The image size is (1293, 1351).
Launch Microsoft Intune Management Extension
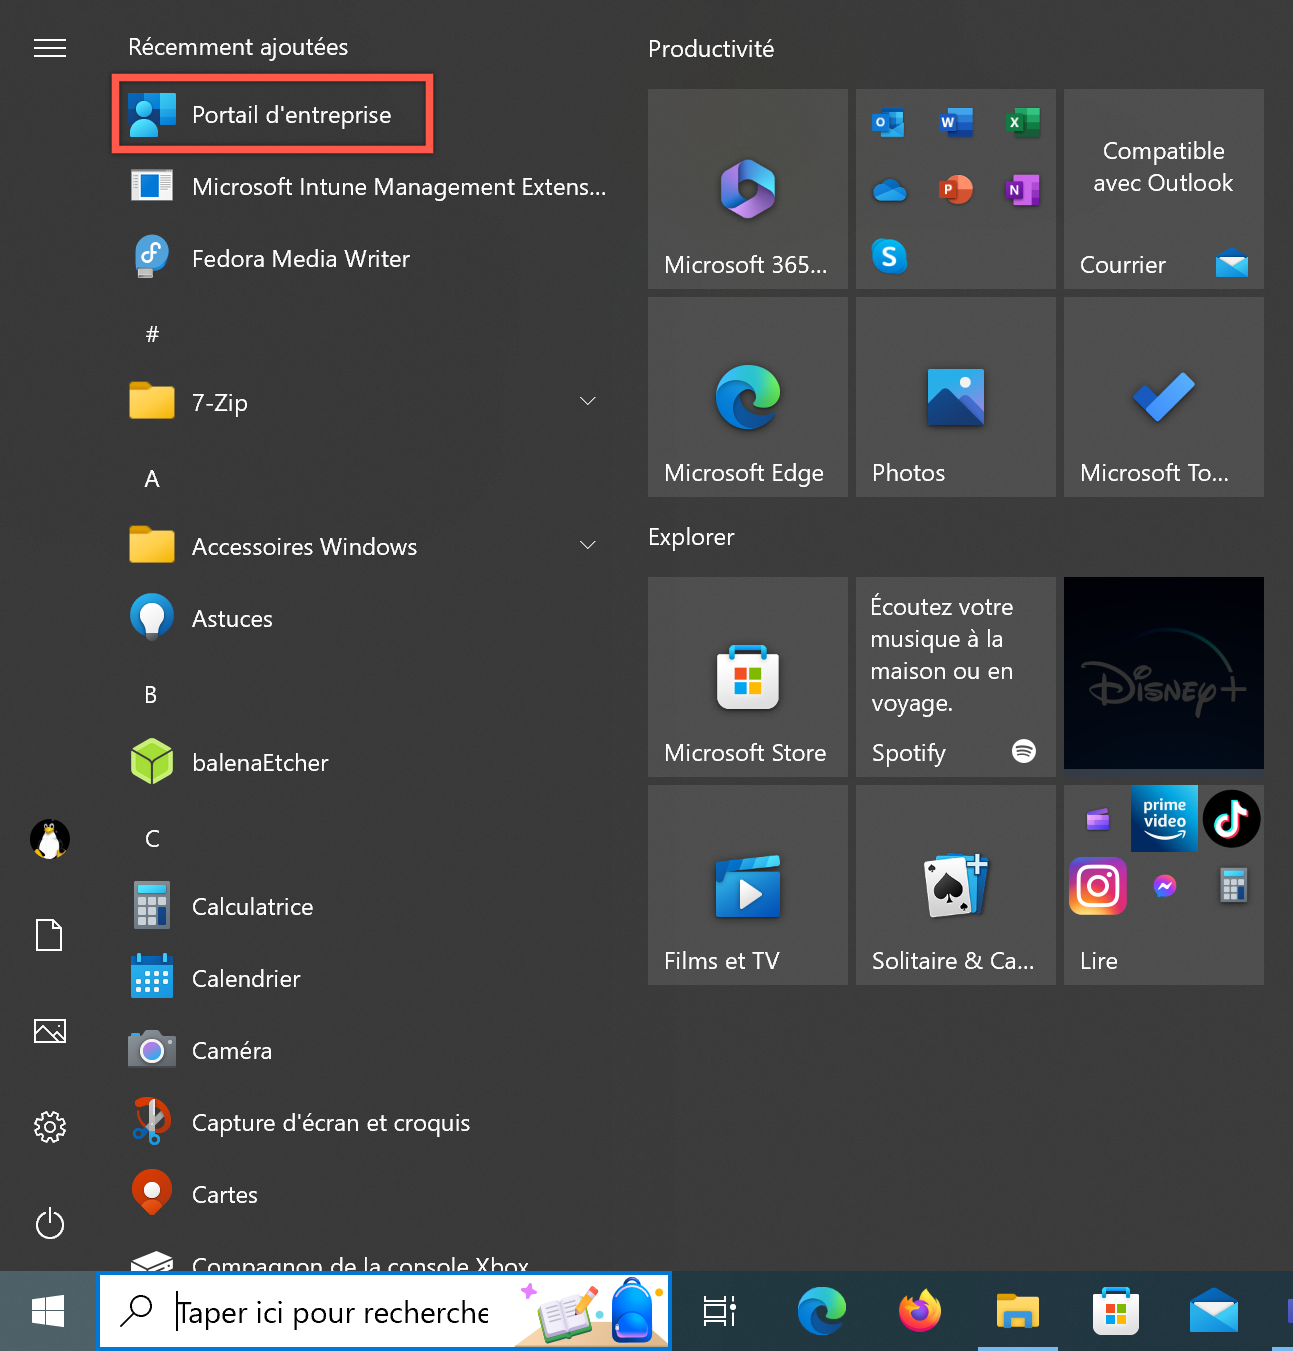pyautogui.click(x=368, y=187)
